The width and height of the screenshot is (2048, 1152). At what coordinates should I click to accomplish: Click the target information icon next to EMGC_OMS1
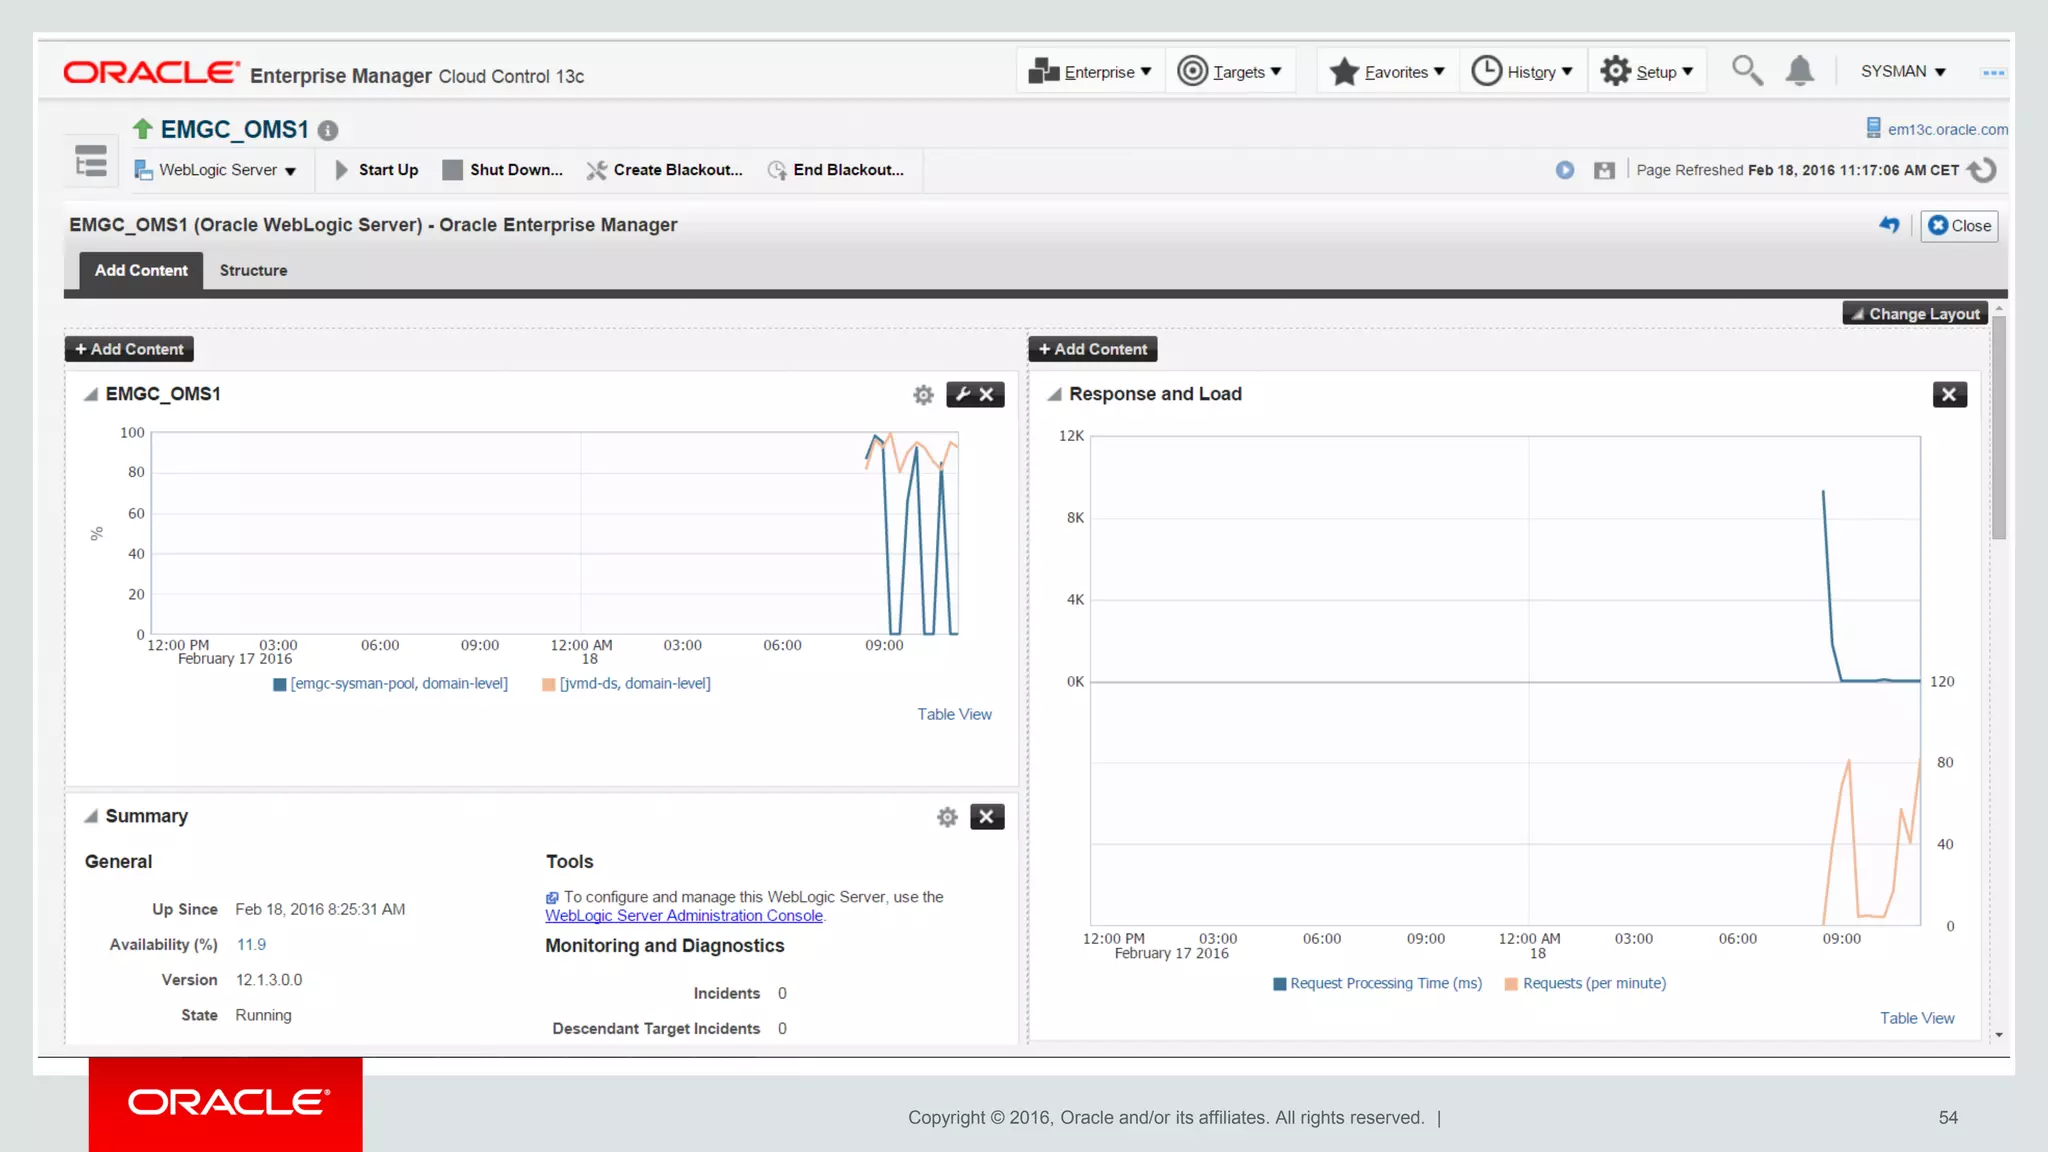(328, 131)
